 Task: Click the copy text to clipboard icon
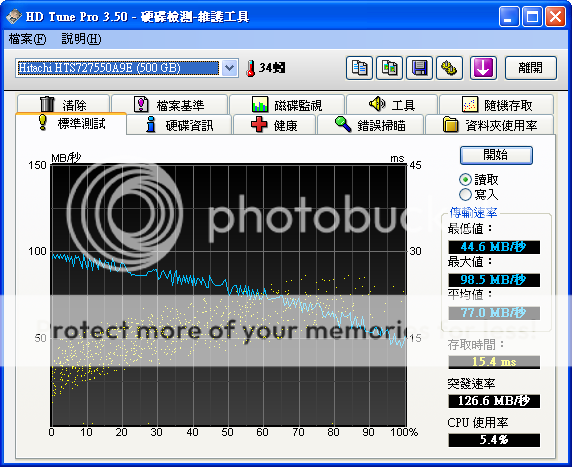(359, 68)
